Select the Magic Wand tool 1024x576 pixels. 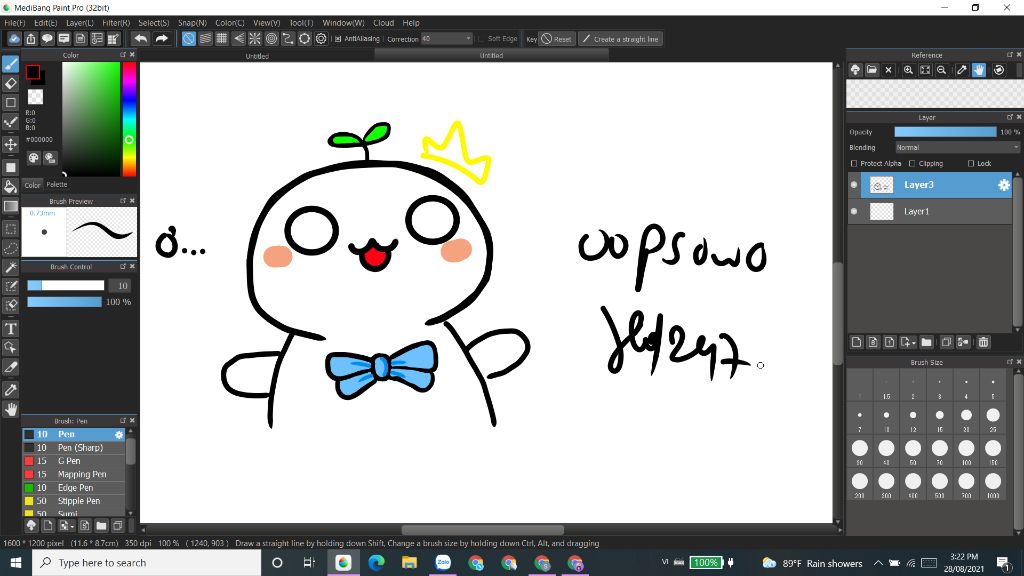point(10,267)
